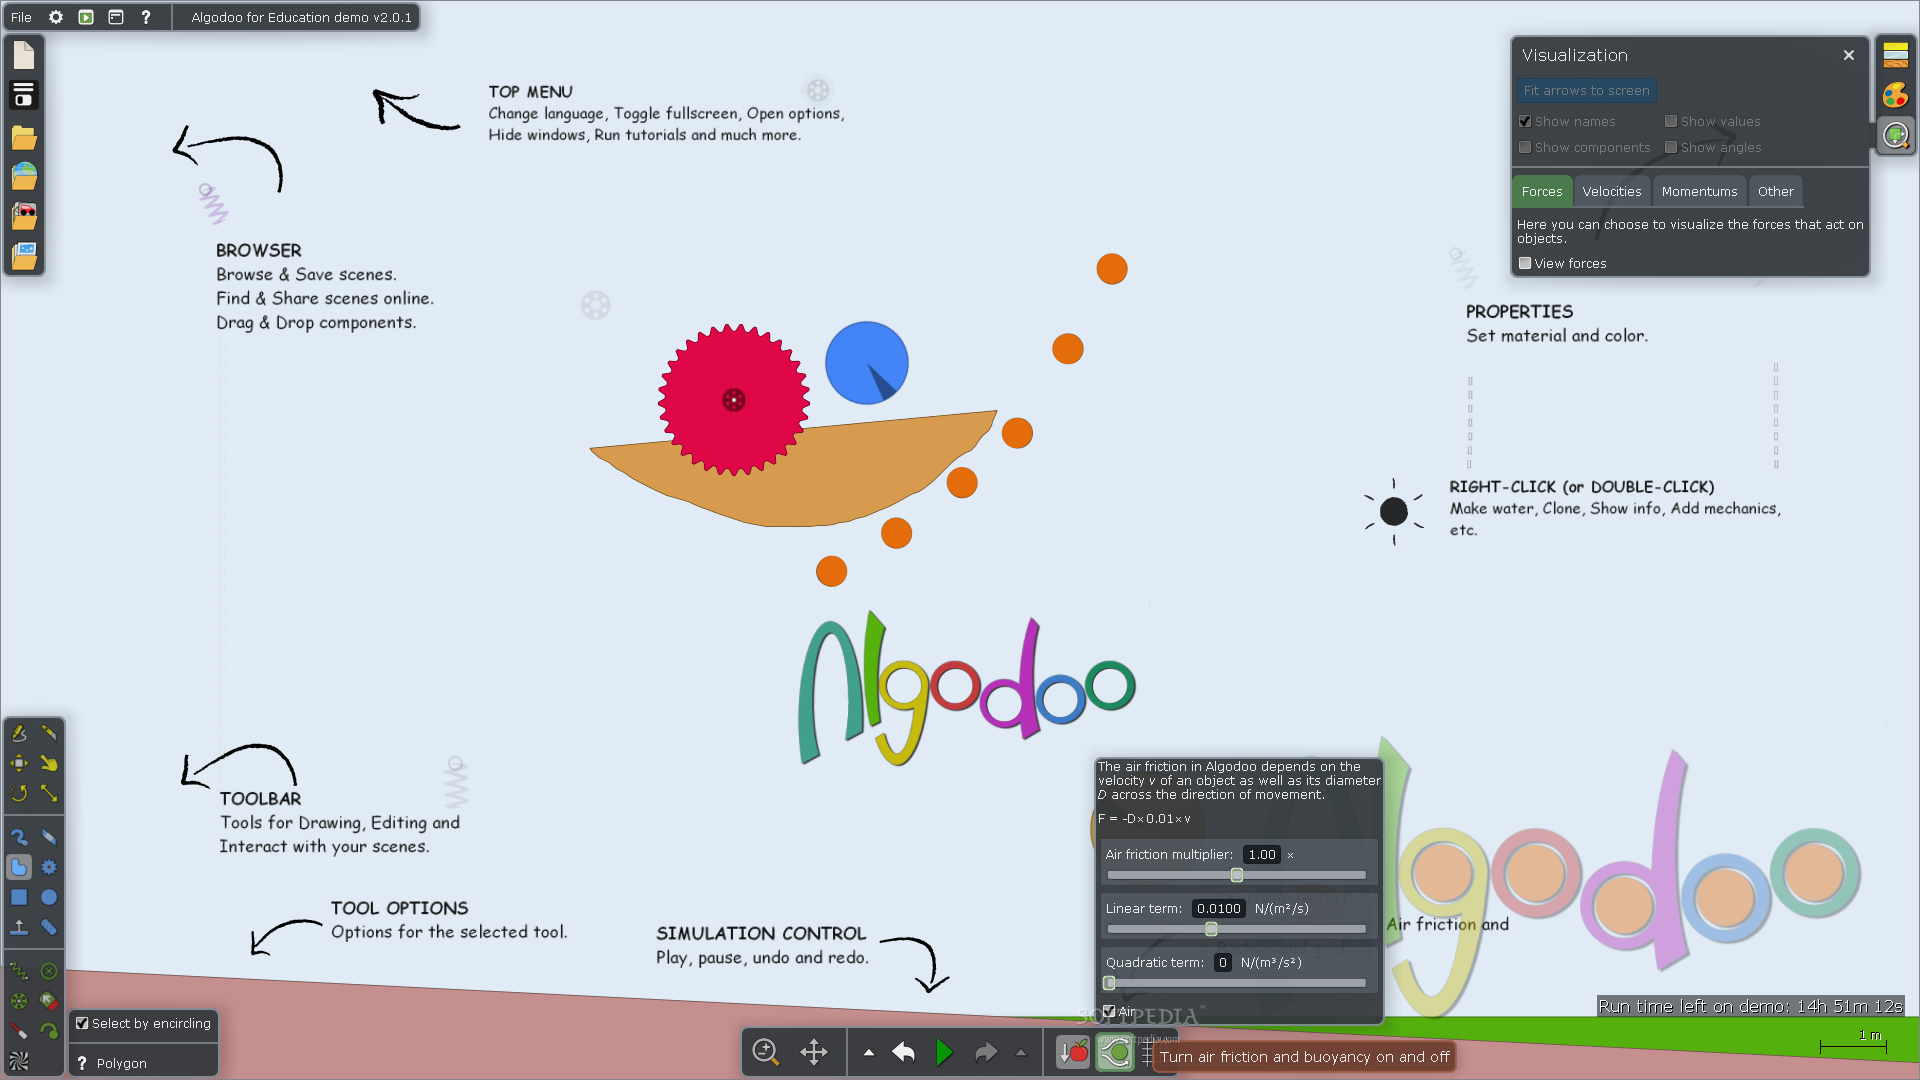Open options via the gear icon
The height and width of the screenshot is (1080, 1920).
(x=56, y=17)
